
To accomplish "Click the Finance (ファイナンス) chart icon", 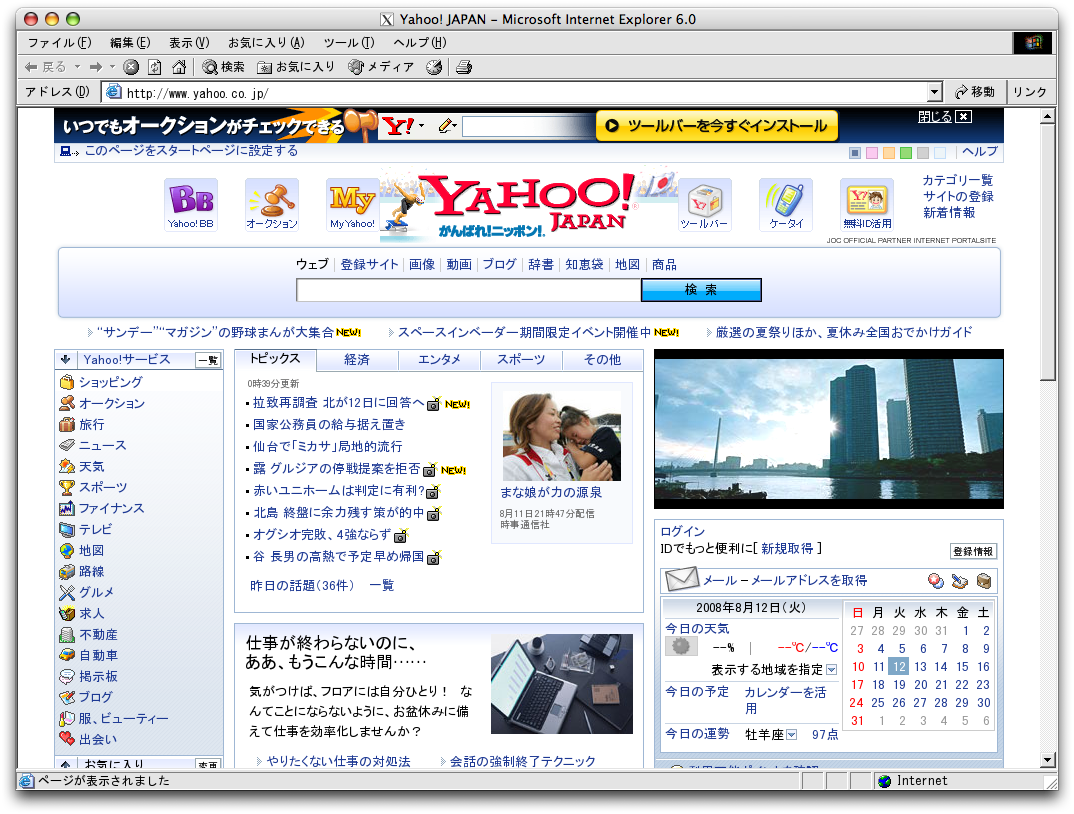I will [66, 508].
